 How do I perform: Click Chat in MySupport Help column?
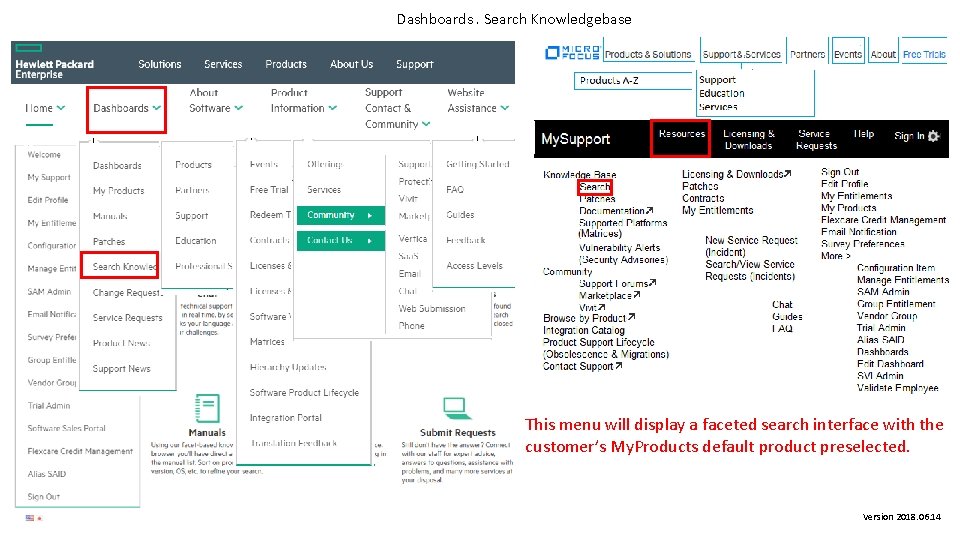[782, 304]
